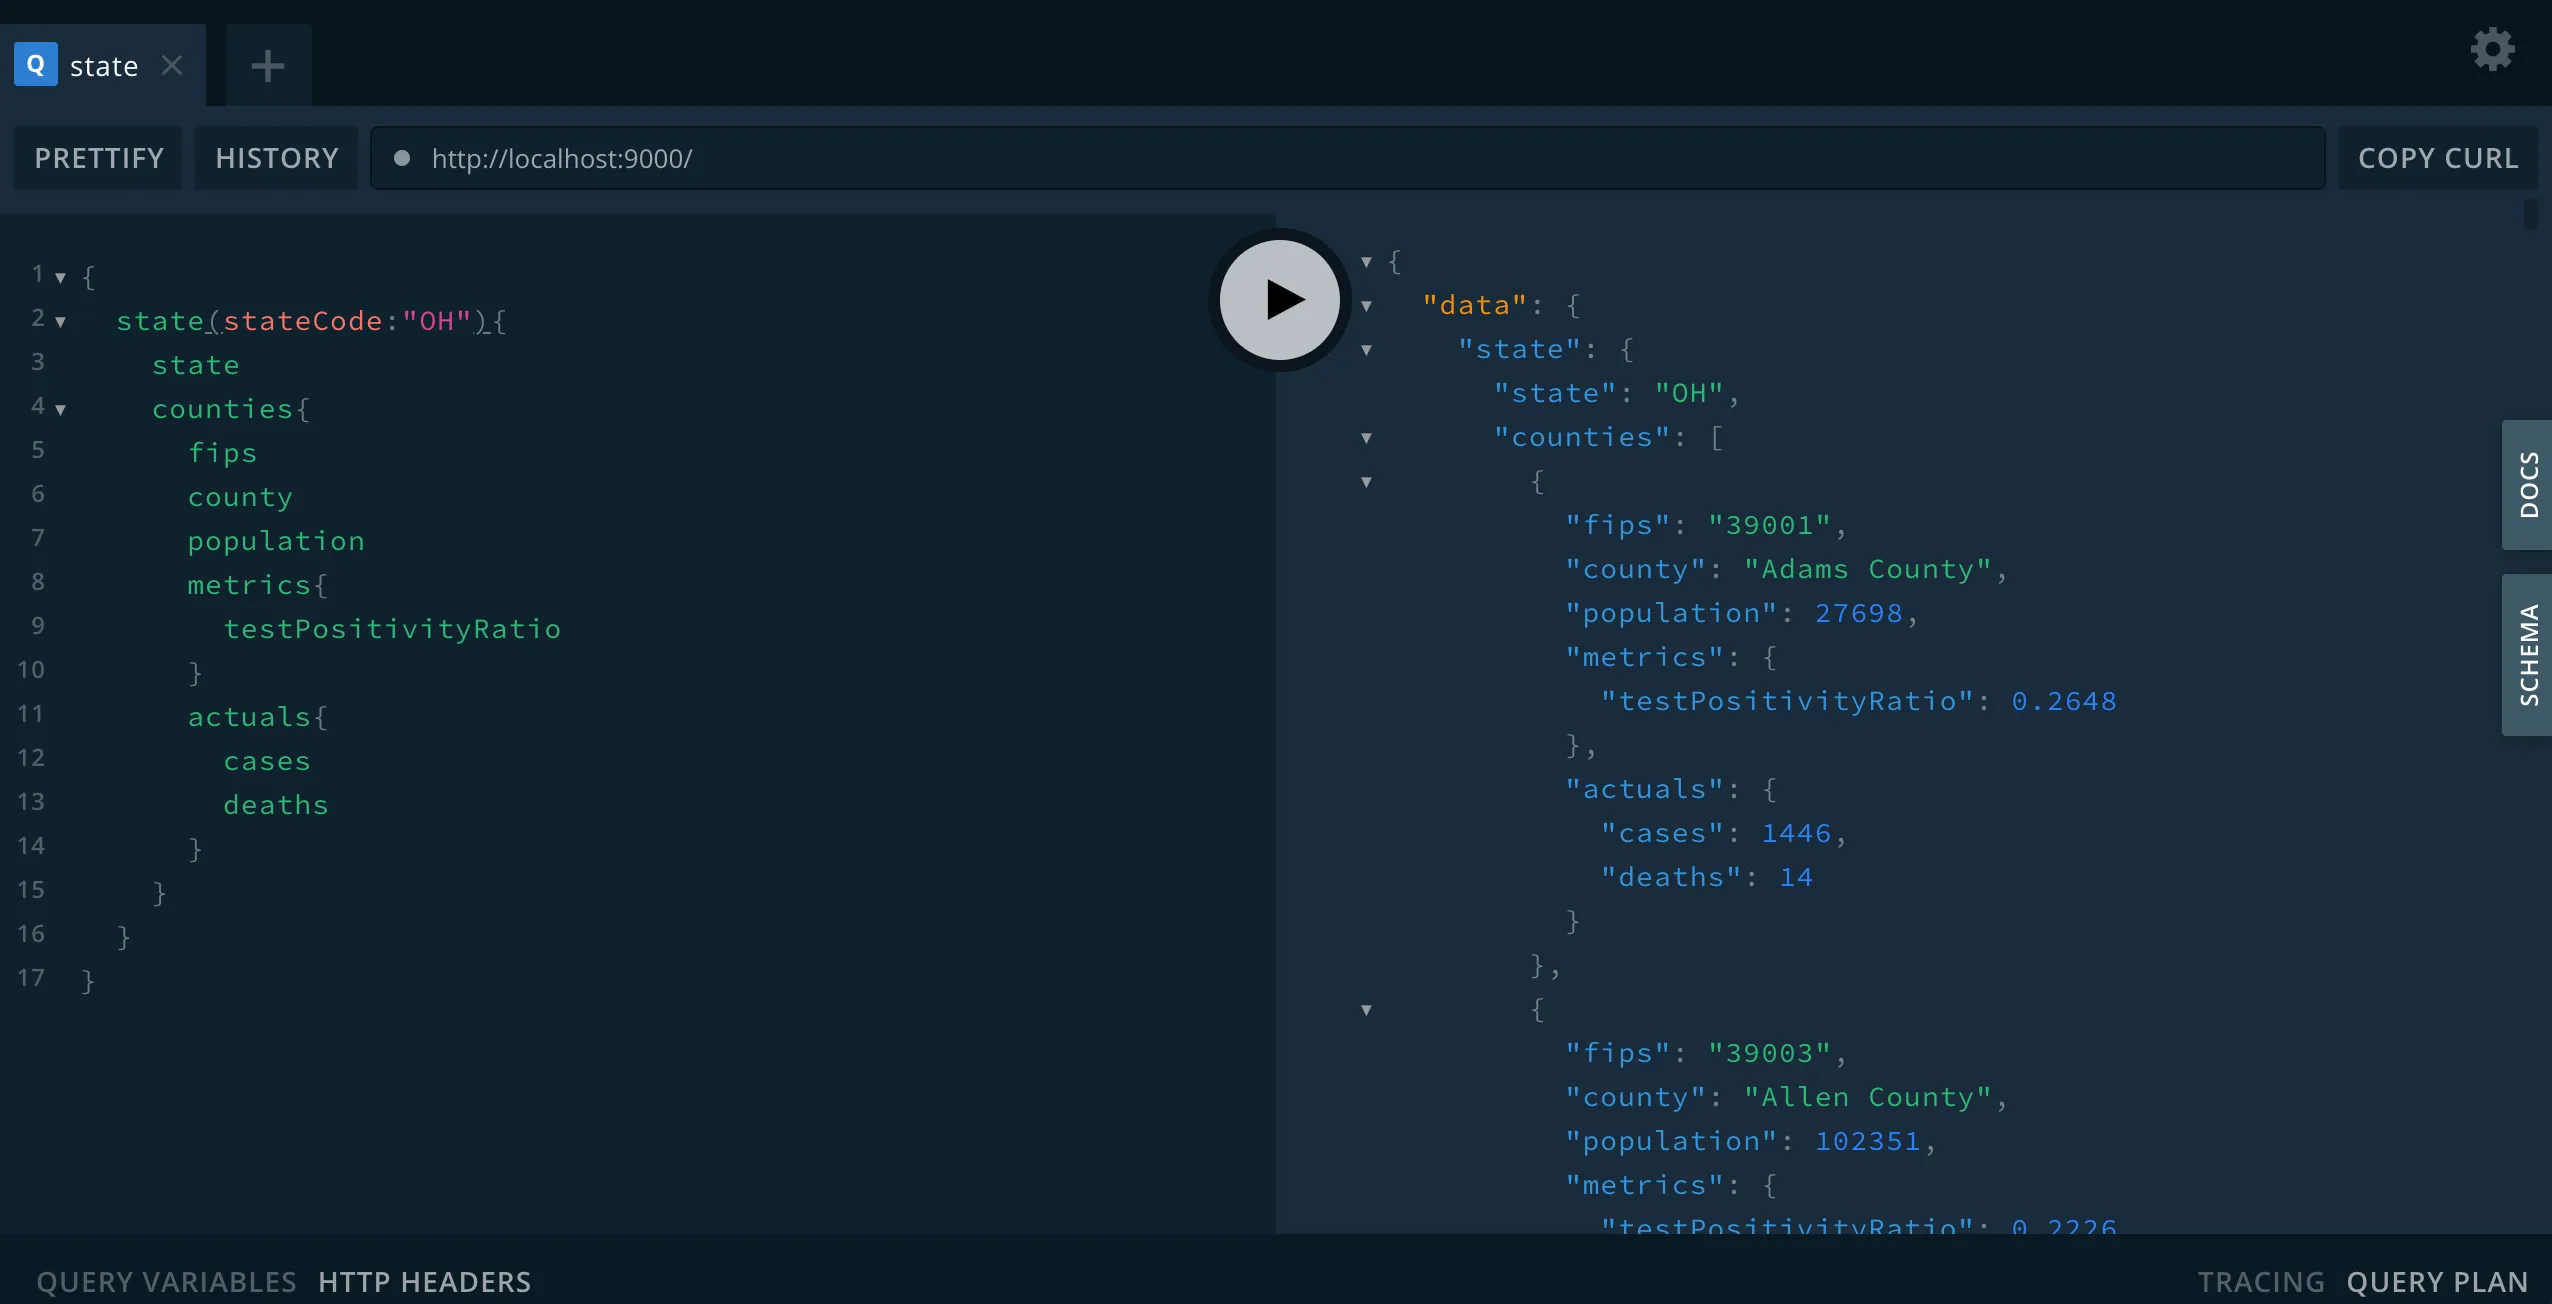Click the endpoint status dot icon
Screen dimensions: 2552x1304
[x=402, y=158]
